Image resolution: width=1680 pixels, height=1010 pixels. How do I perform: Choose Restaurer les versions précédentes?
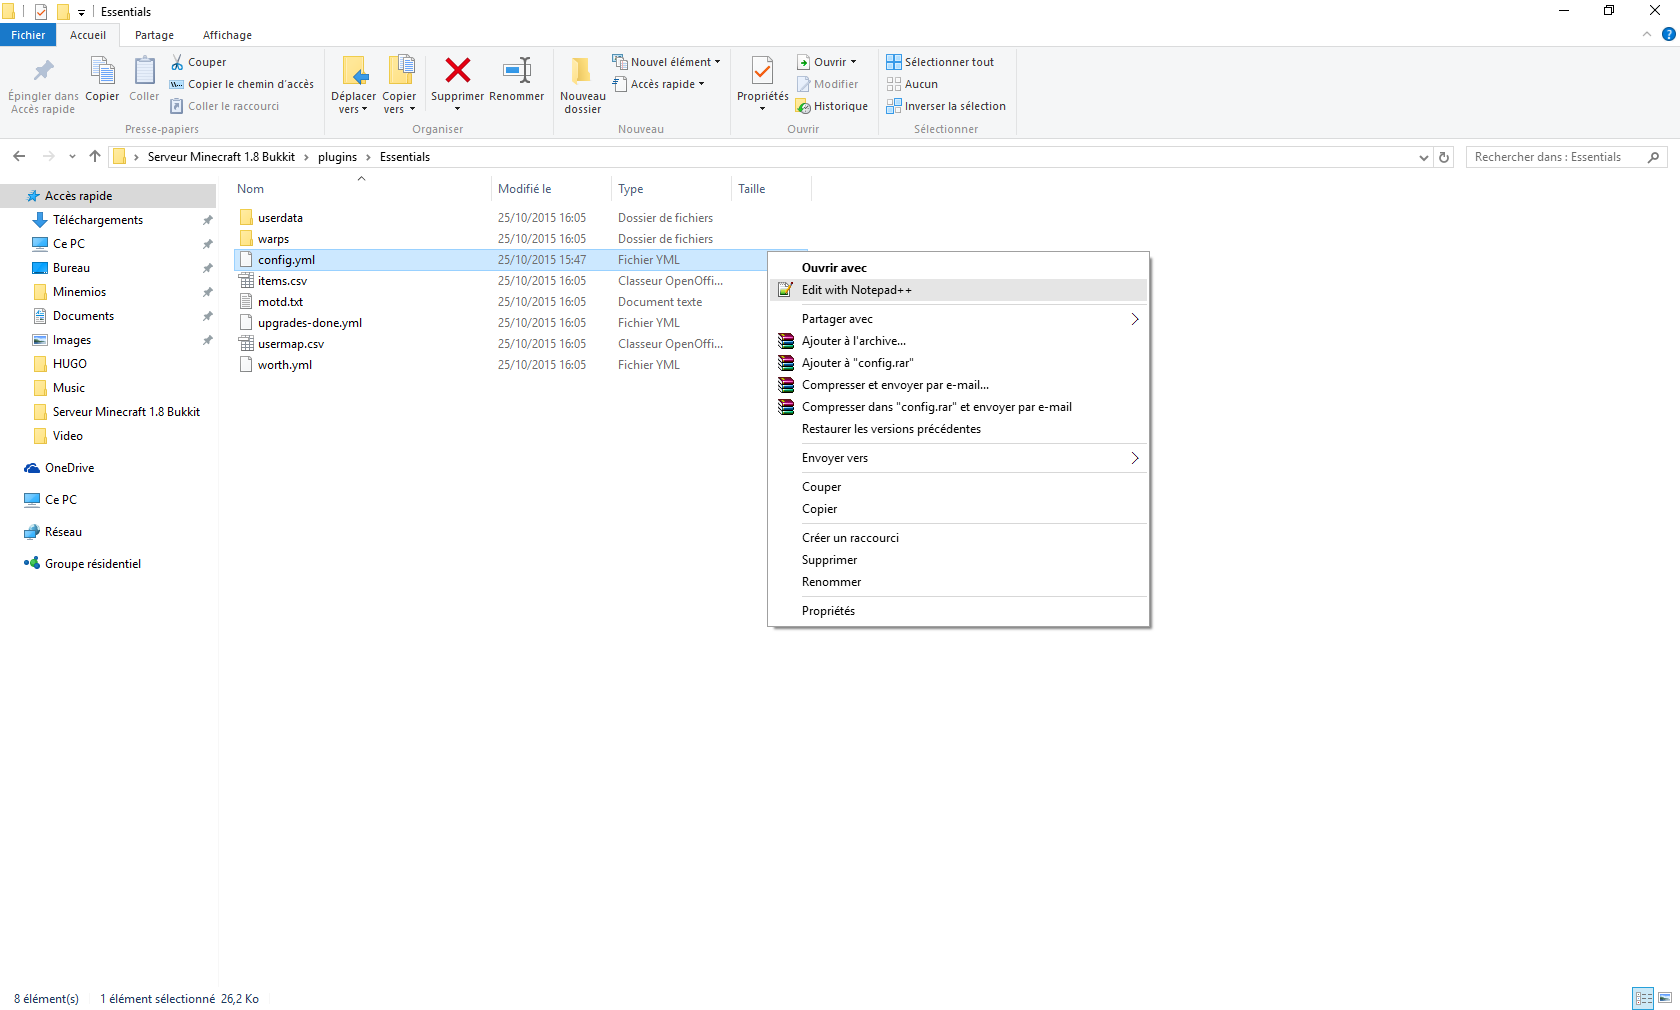(958, 429)
